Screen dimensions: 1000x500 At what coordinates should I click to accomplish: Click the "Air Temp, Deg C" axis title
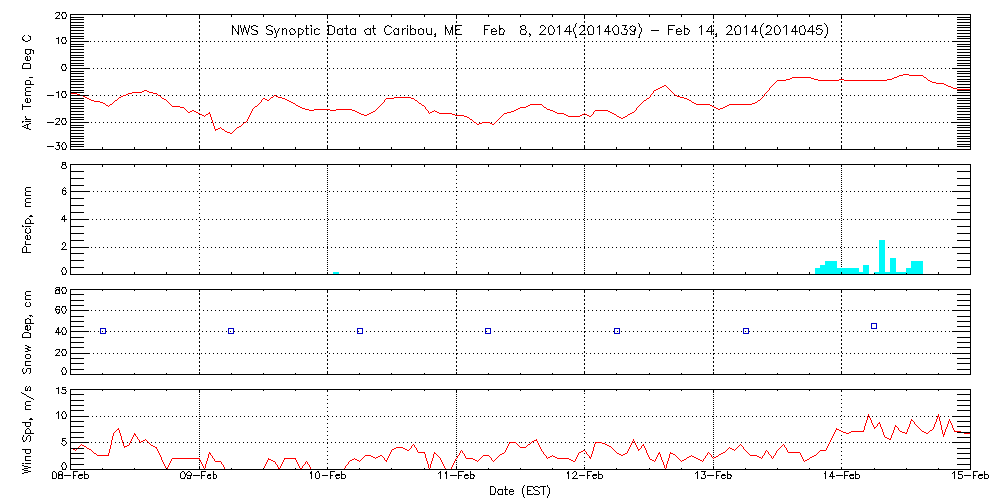(28, 82)
